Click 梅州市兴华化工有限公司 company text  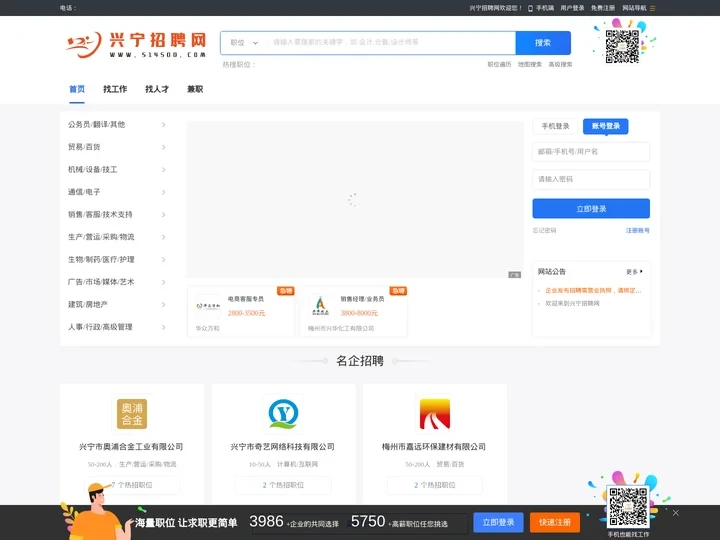pyautogui.click(x=341, y=328)
